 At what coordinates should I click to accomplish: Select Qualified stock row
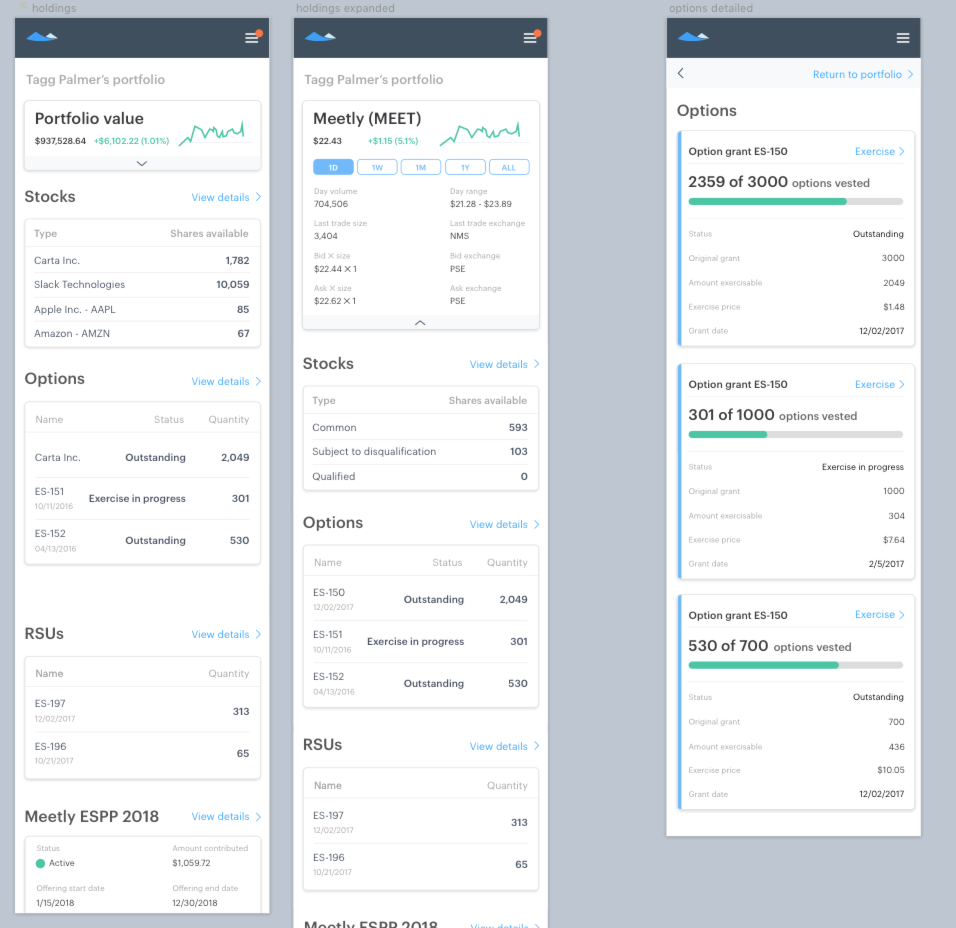(x=420, y=476)
